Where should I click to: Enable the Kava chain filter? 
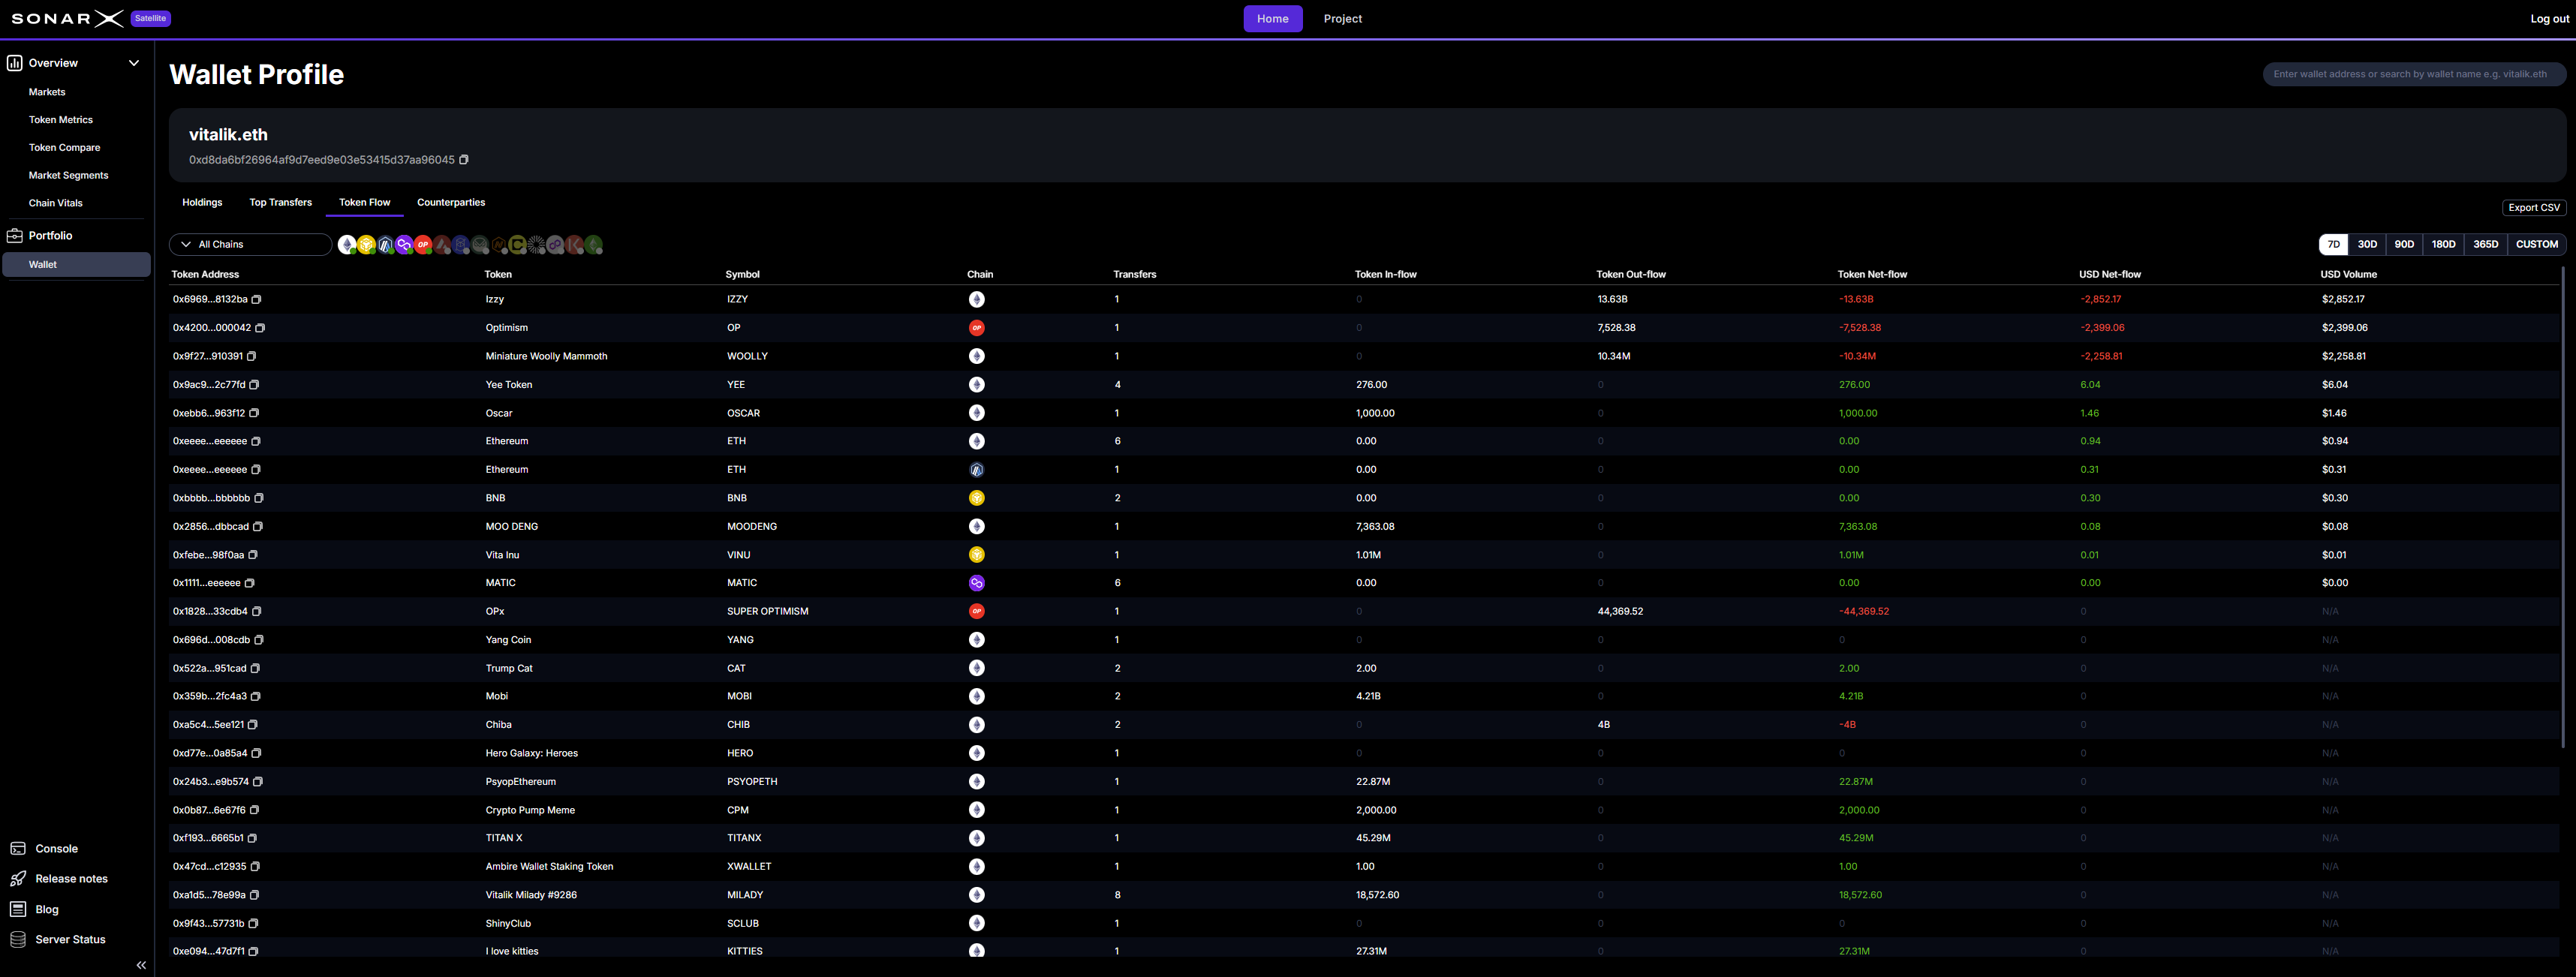(x=575, y=244)
